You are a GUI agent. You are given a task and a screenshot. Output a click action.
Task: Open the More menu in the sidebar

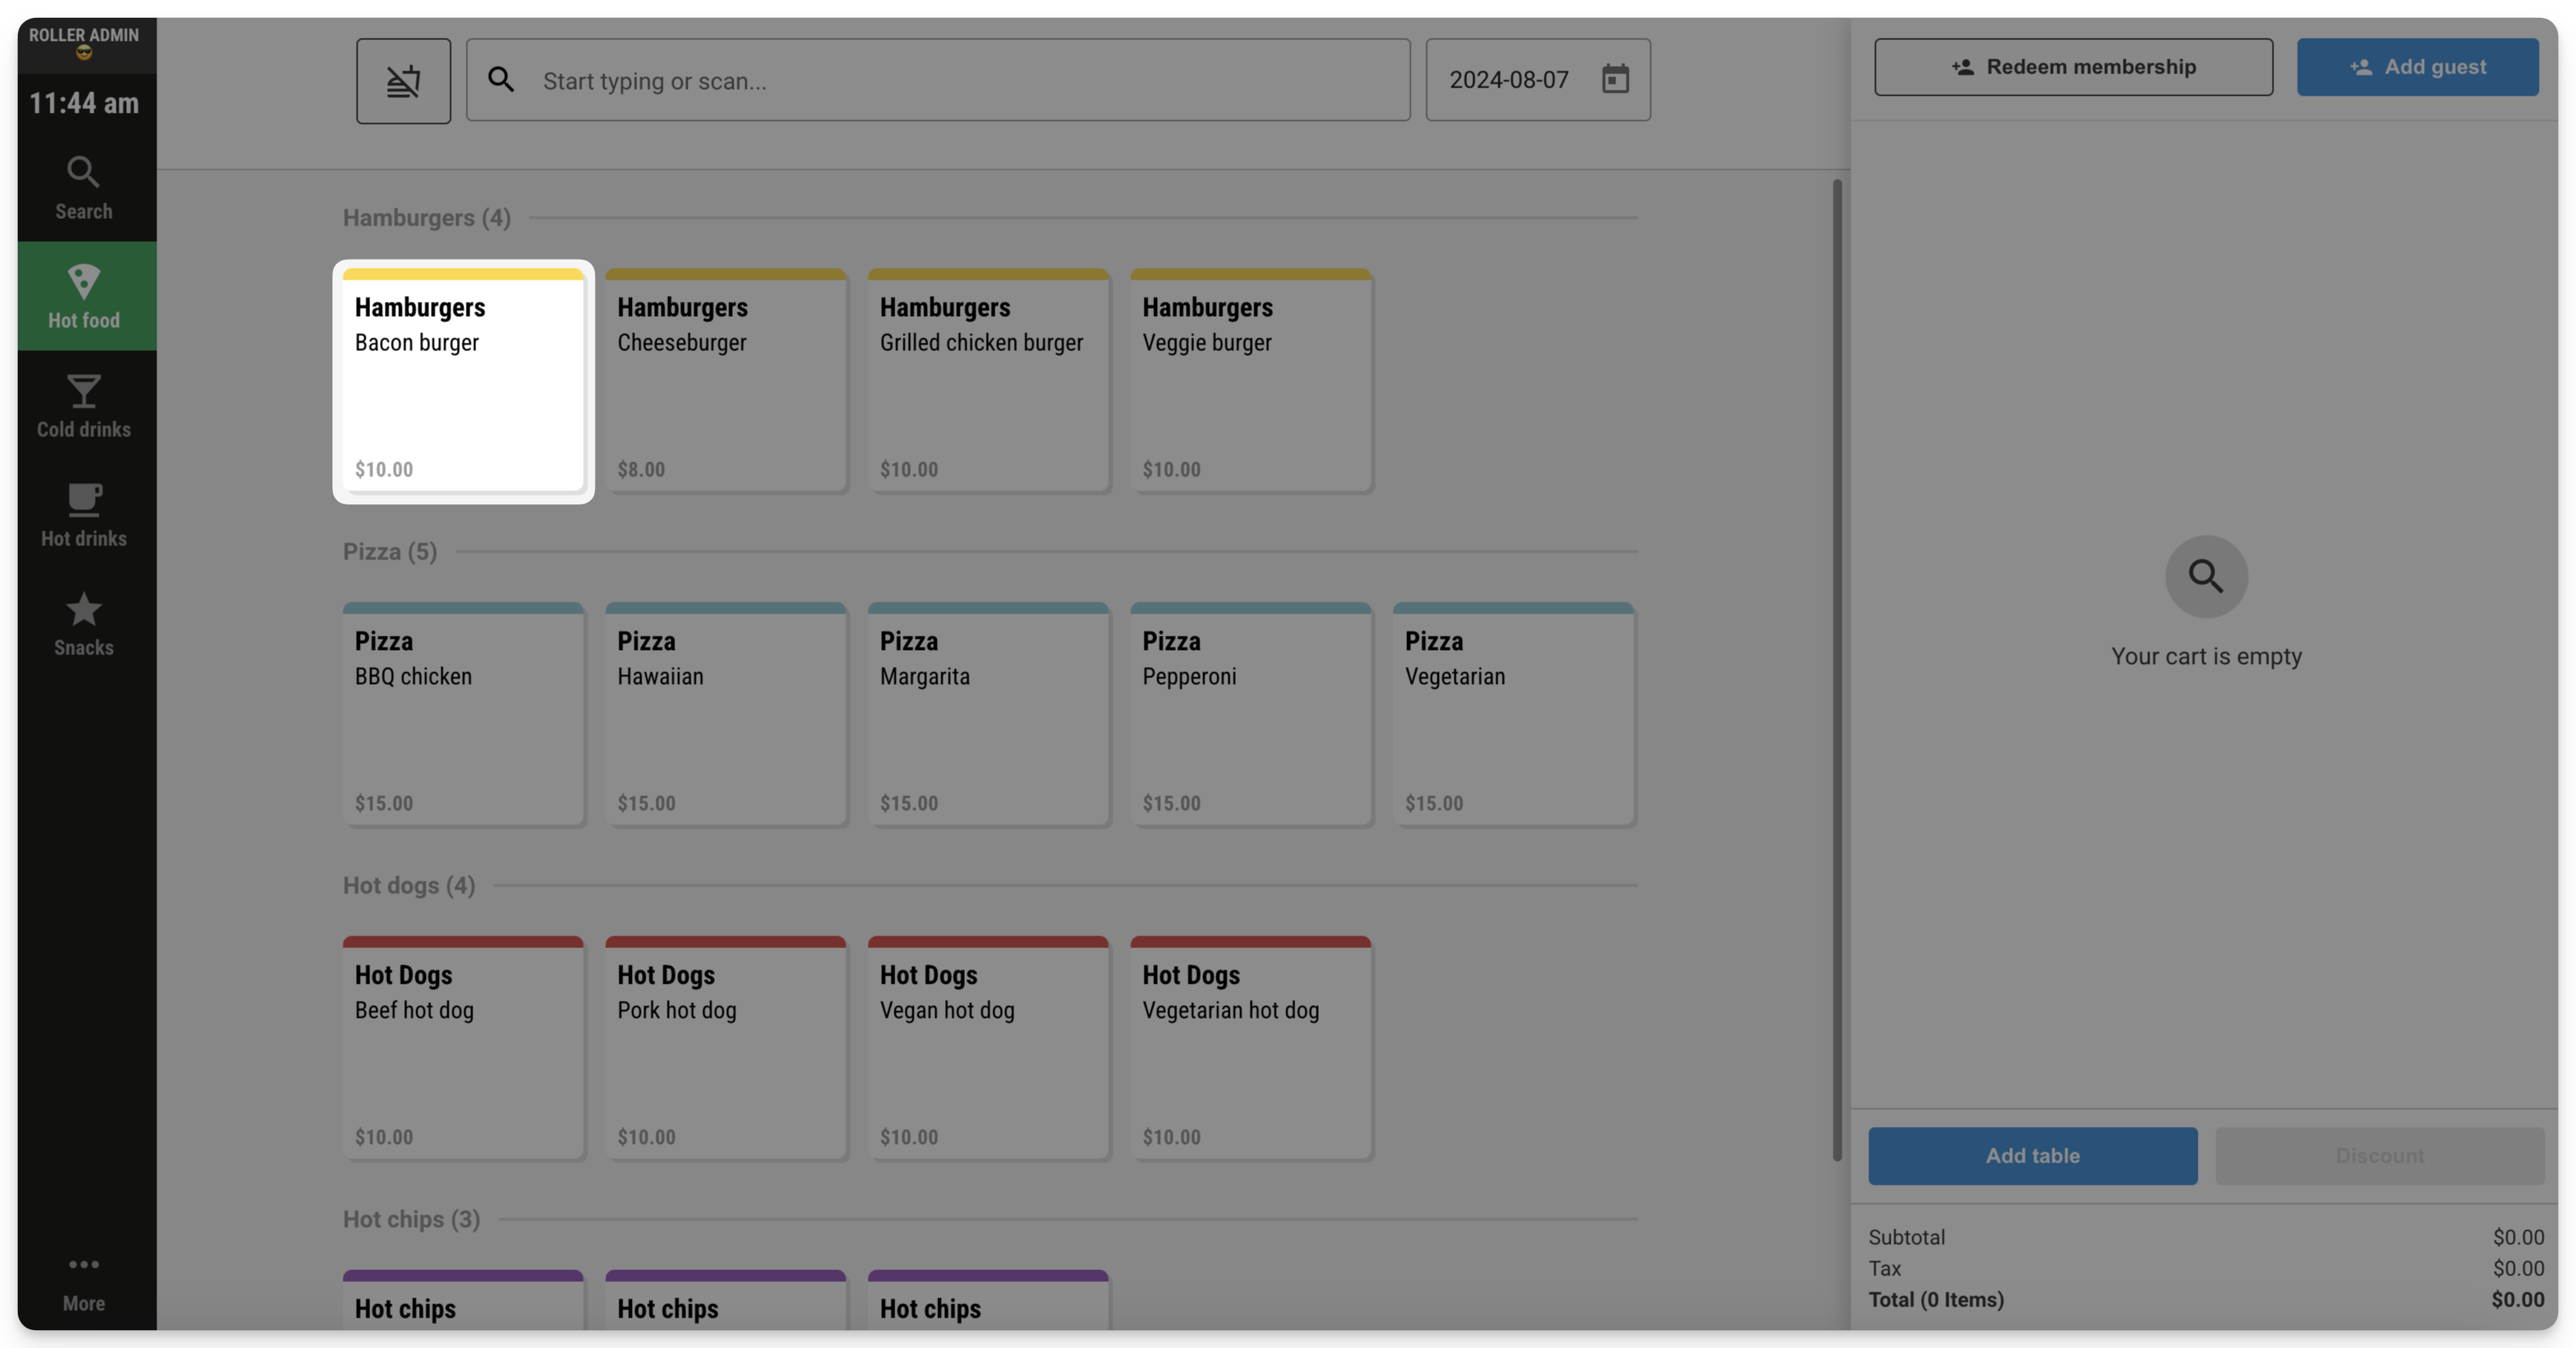[84, 1283]
